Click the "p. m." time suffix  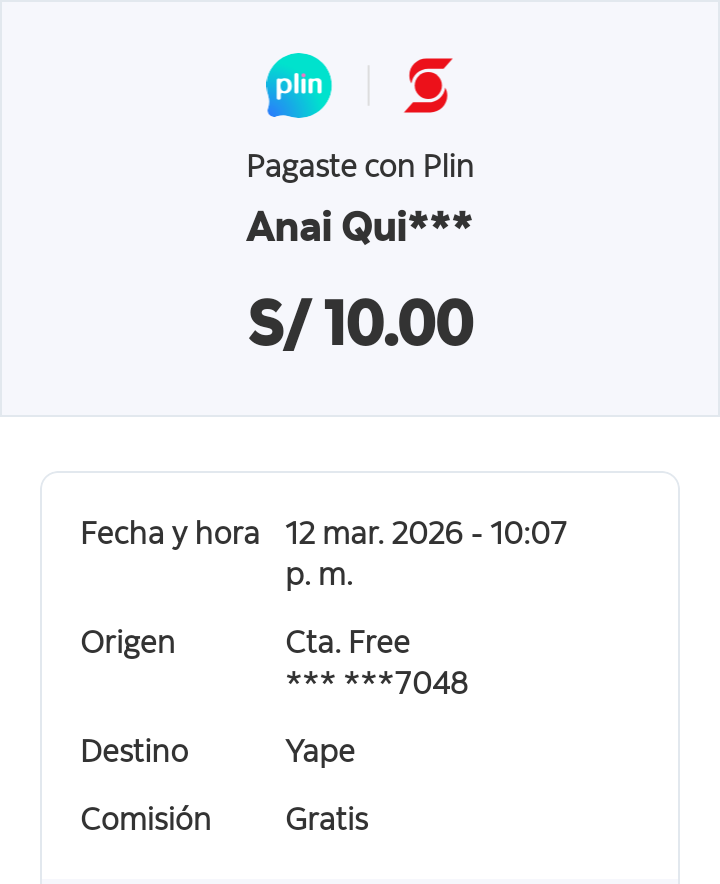coord(319,576)
